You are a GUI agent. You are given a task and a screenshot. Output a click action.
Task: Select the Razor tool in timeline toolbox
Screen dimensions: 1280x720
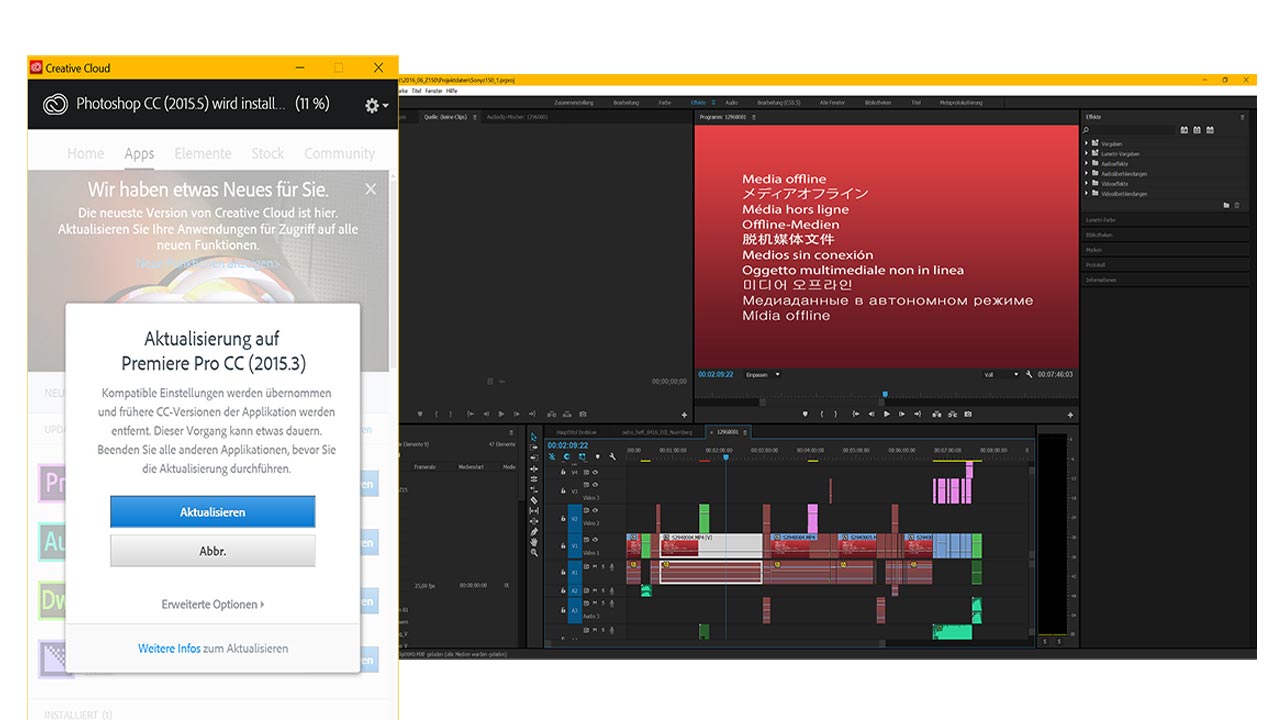coord(534,500)
